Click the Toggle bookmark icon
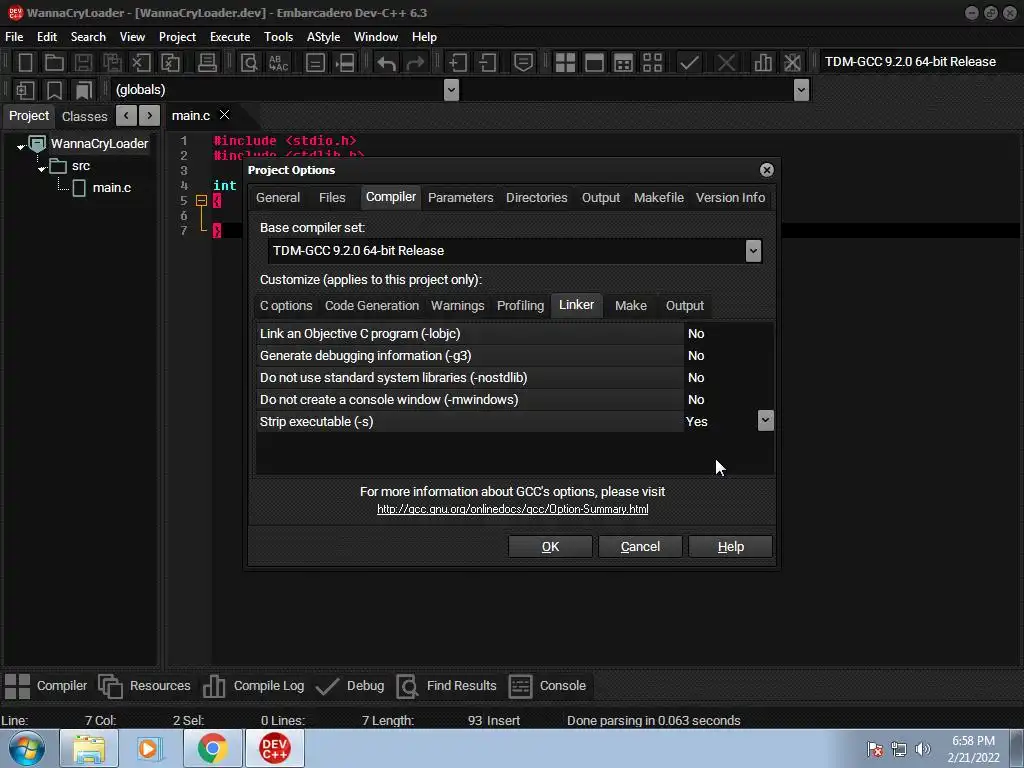 (54, 90)
